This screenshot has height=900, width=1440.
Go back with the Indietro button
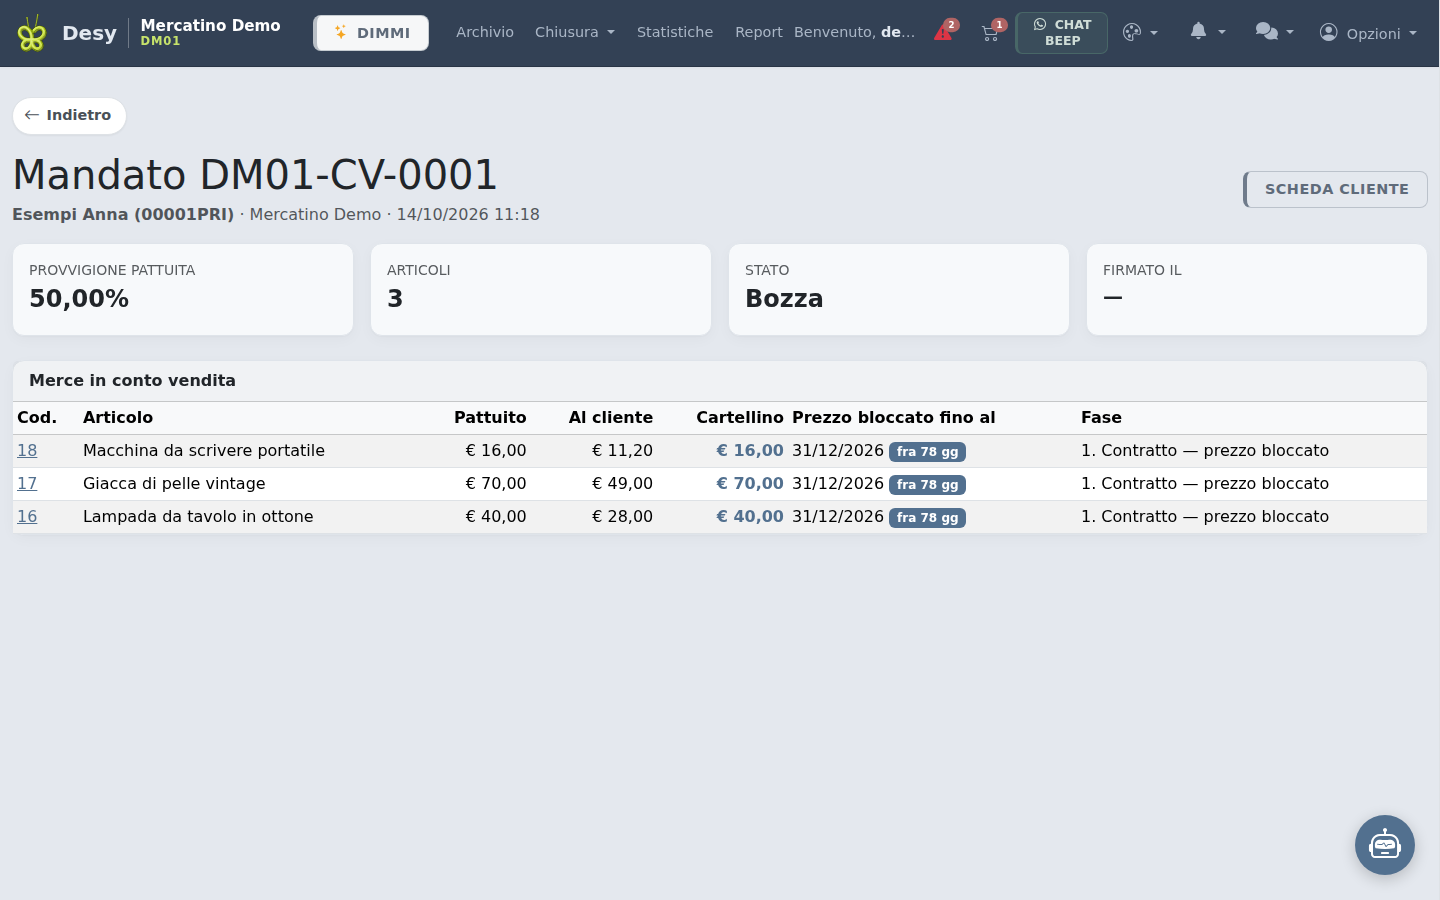(x=69, y=115)
